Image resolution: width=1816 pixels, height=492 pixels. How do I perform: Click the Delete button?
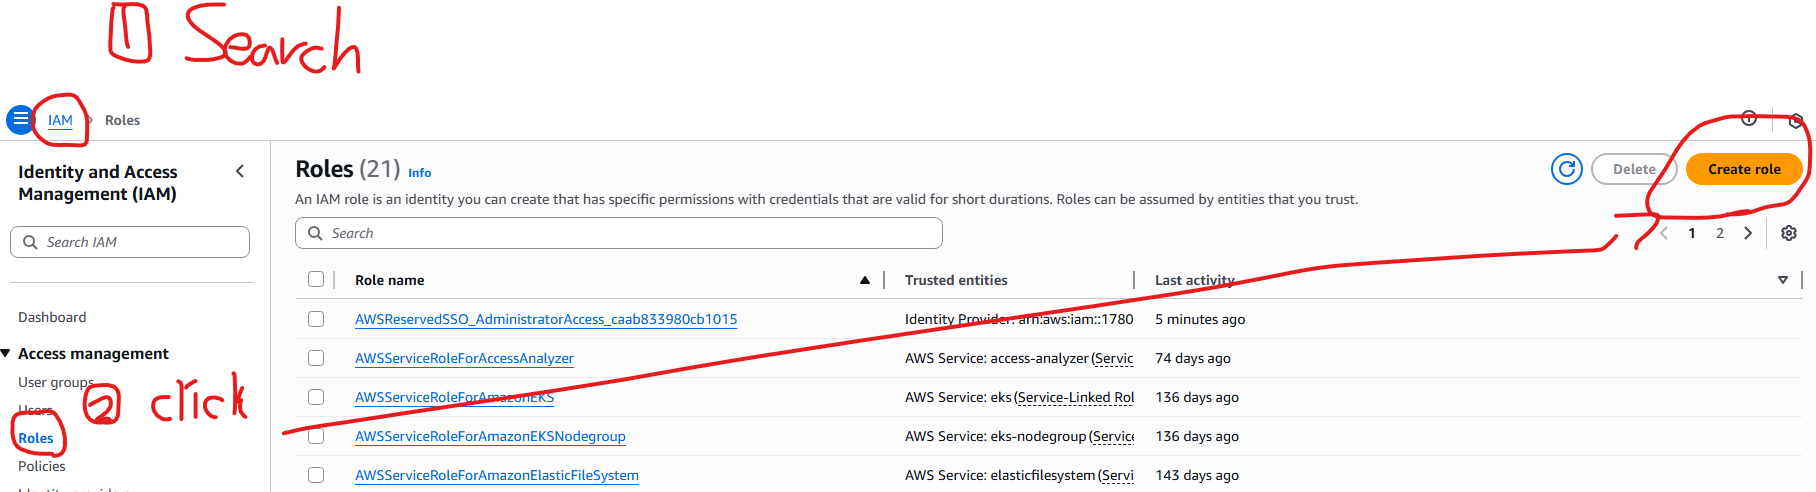1634,169
